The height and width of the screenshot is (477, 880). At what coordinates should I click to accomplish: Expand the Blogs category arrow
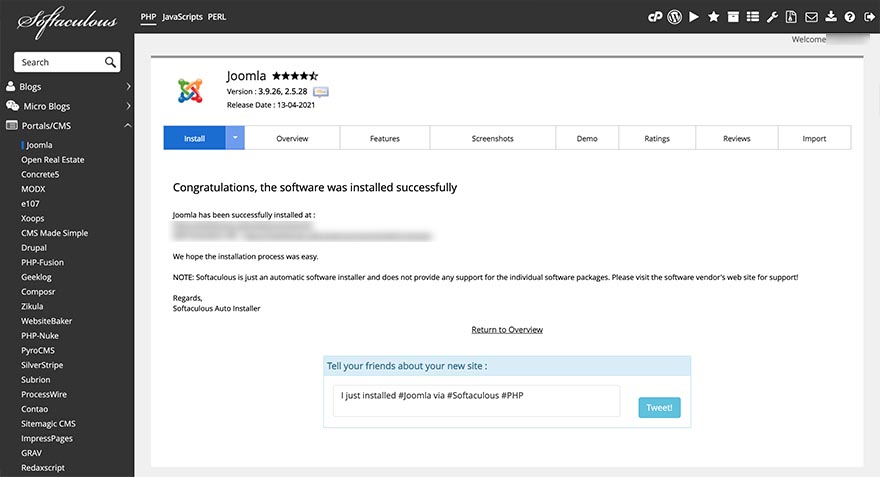[x=128, y=86]
